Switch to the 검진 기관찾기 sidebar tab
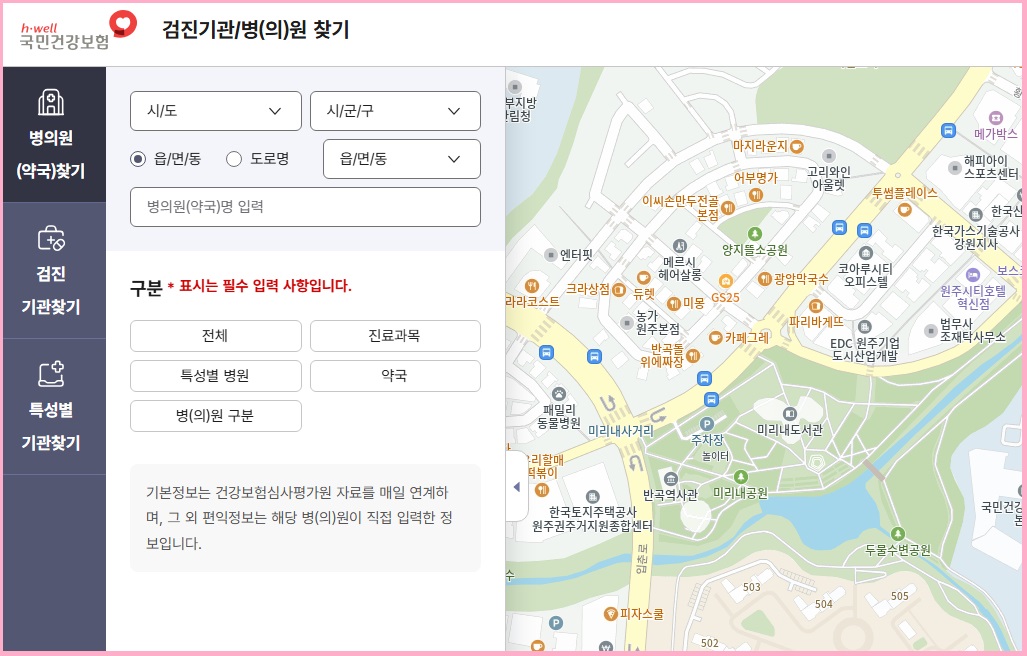Screen dimensions: 1027x656 54,270
